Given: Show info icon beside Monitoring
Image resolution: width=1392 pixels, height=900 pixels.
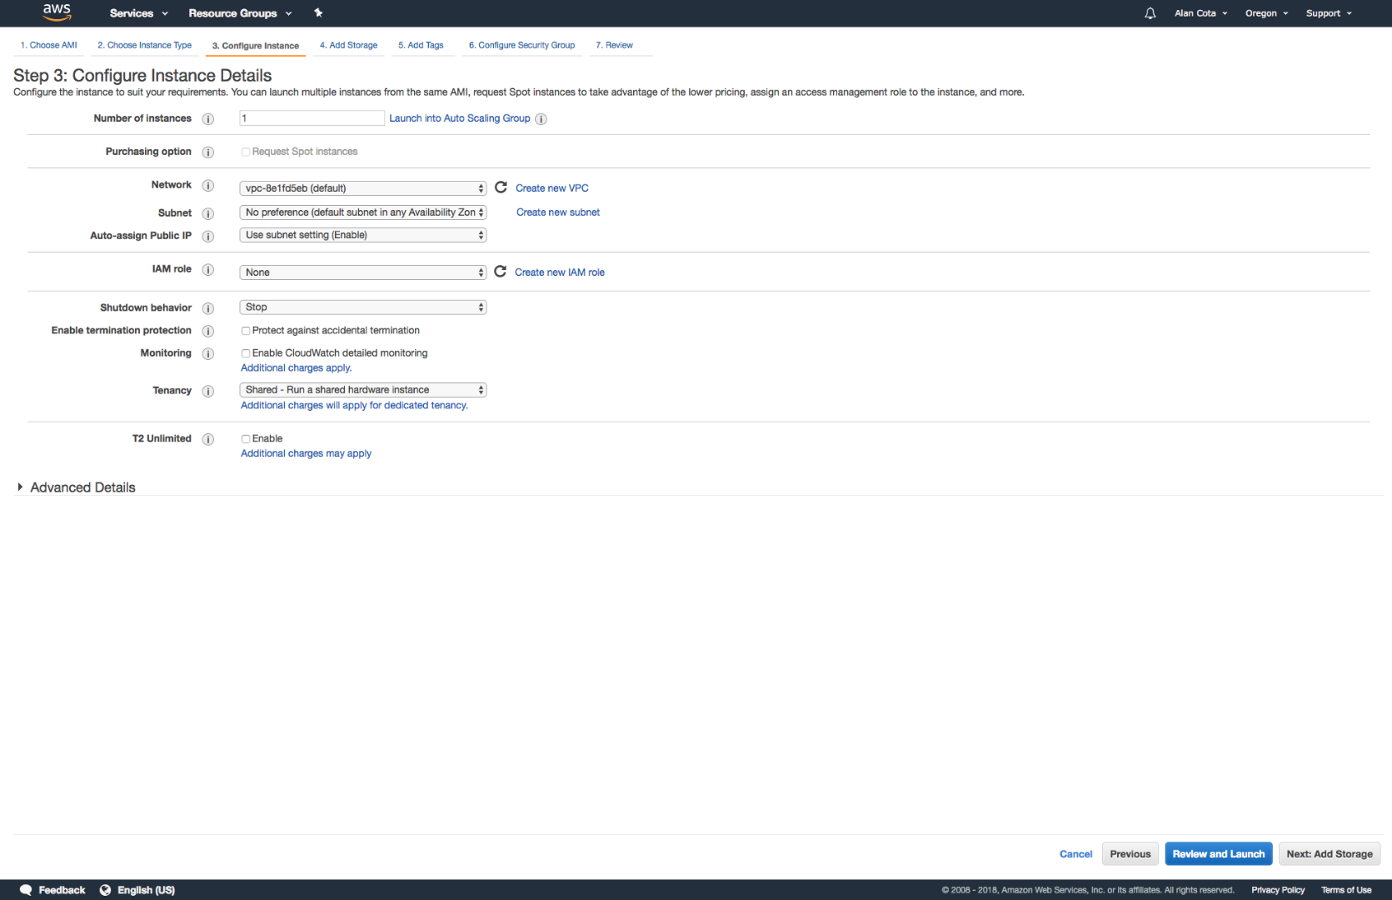Looking at the screenshot, I should point(208,354).
